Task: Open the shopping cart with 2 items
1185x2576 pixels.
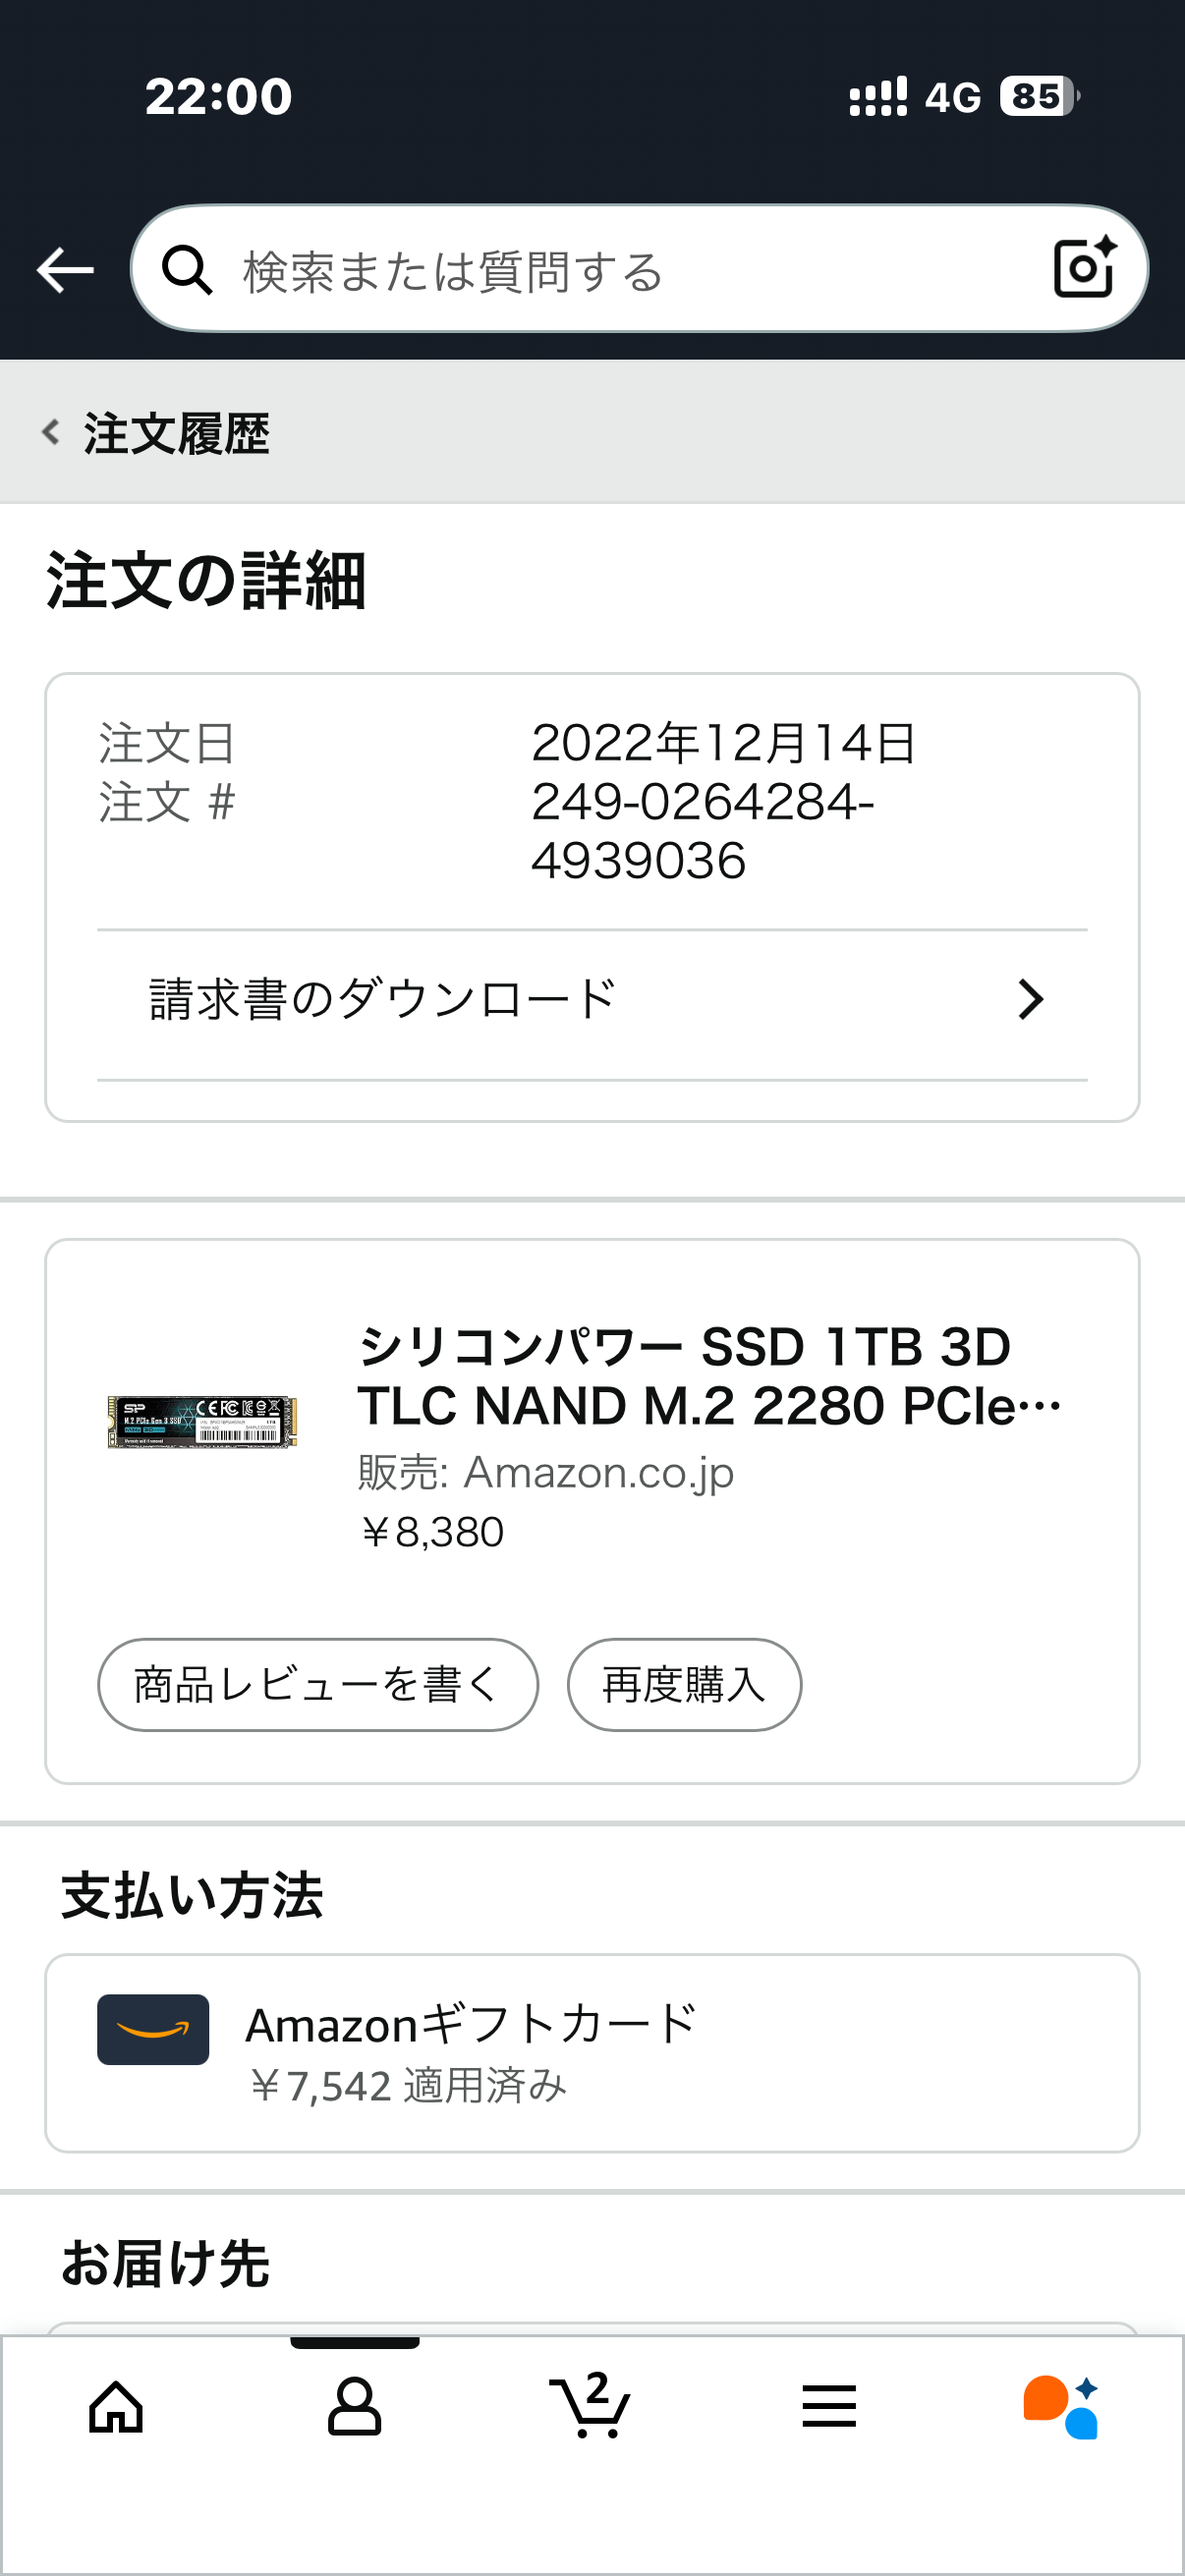Action: click(591, 2406)
